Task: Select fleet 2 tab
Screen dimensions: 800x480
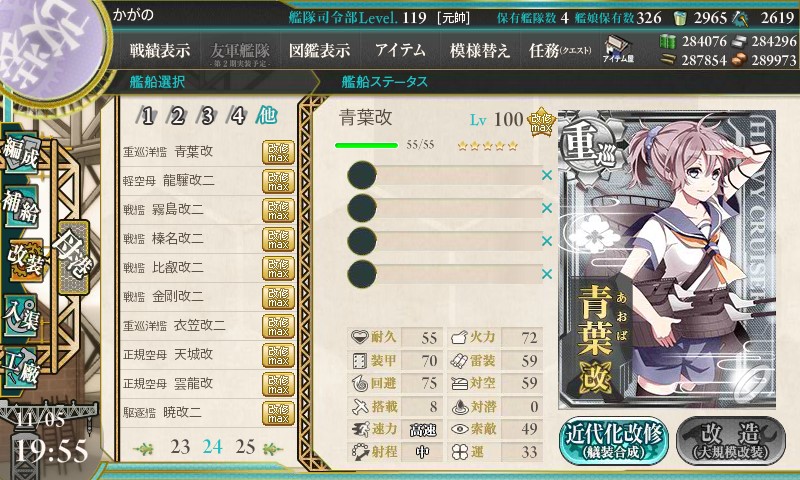Action: coord(177,116)
